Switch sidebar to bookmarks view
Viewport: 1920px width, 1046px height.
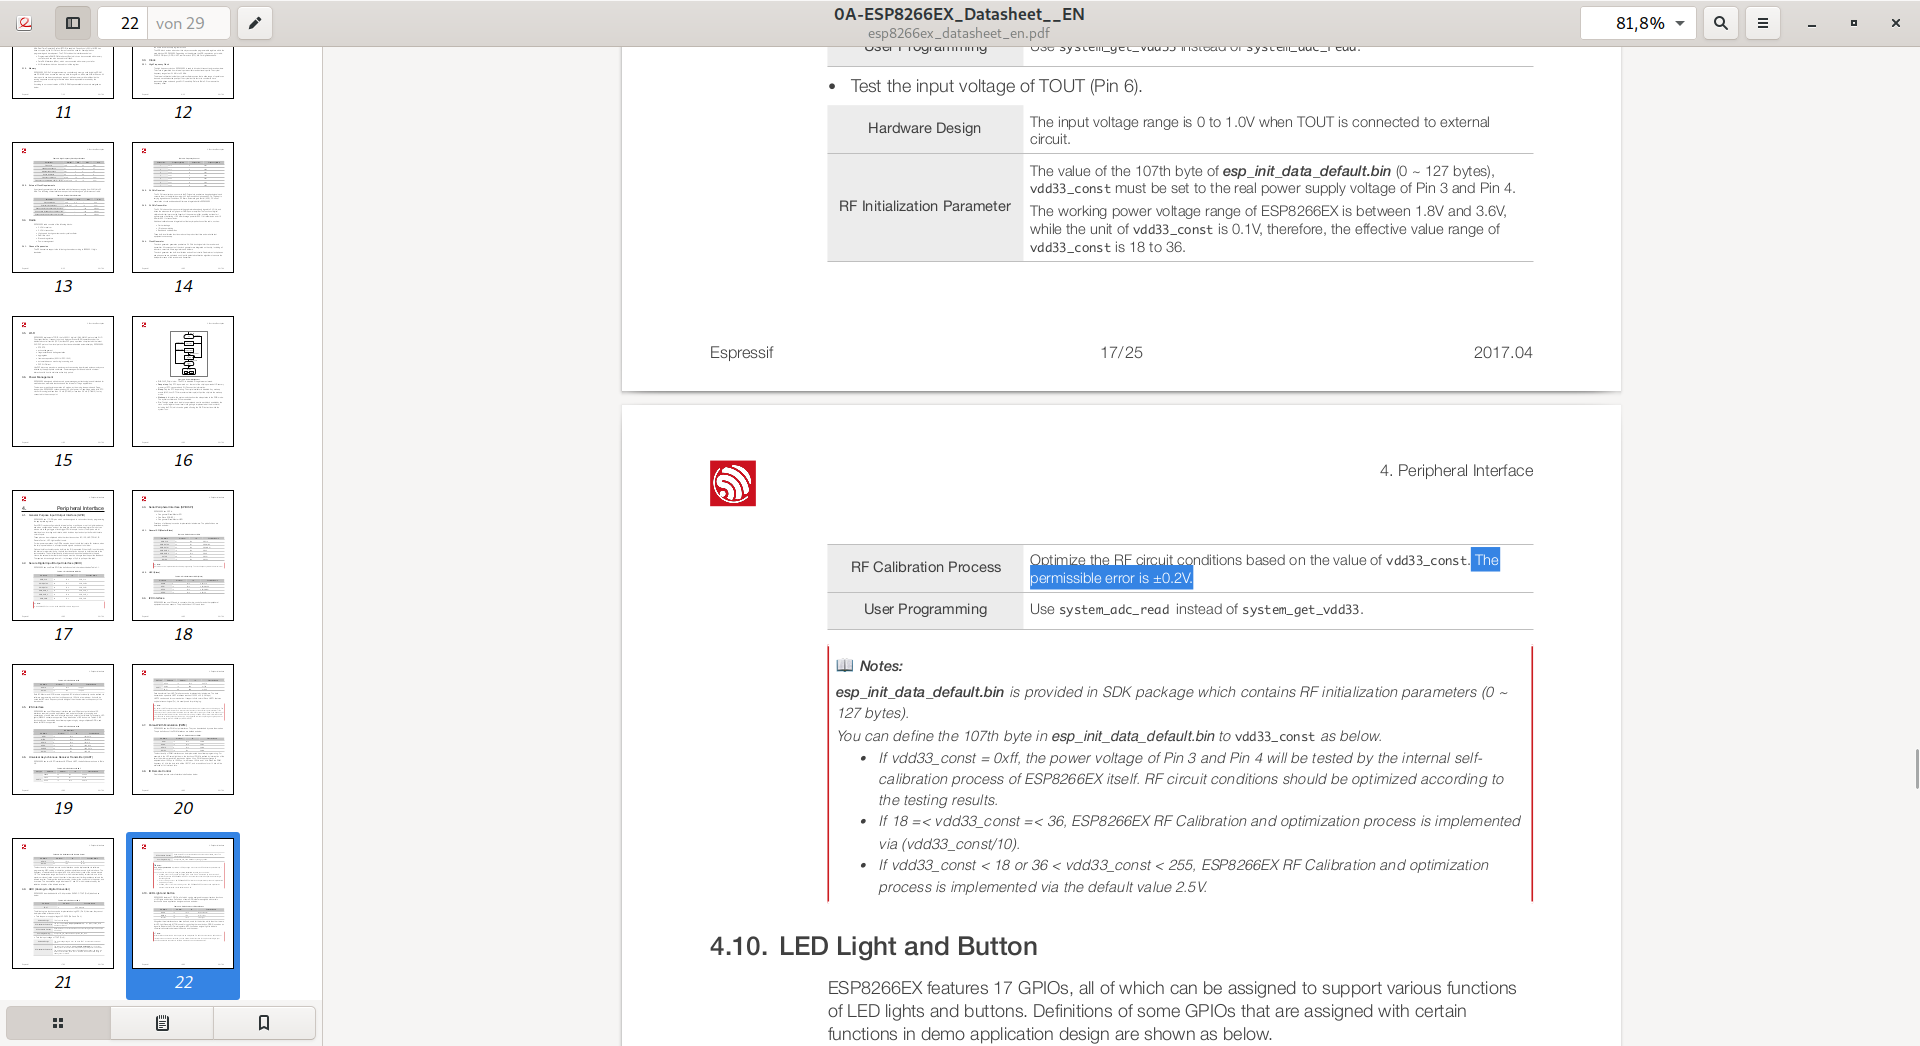pos(264,1023)
